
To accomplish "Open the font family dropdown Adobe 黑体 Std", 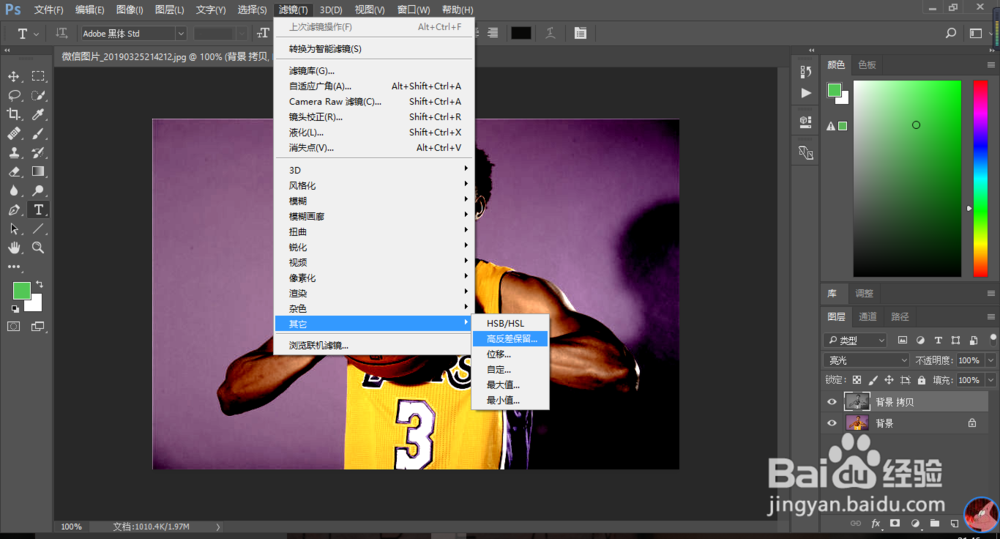I will [x=133, y=33].
